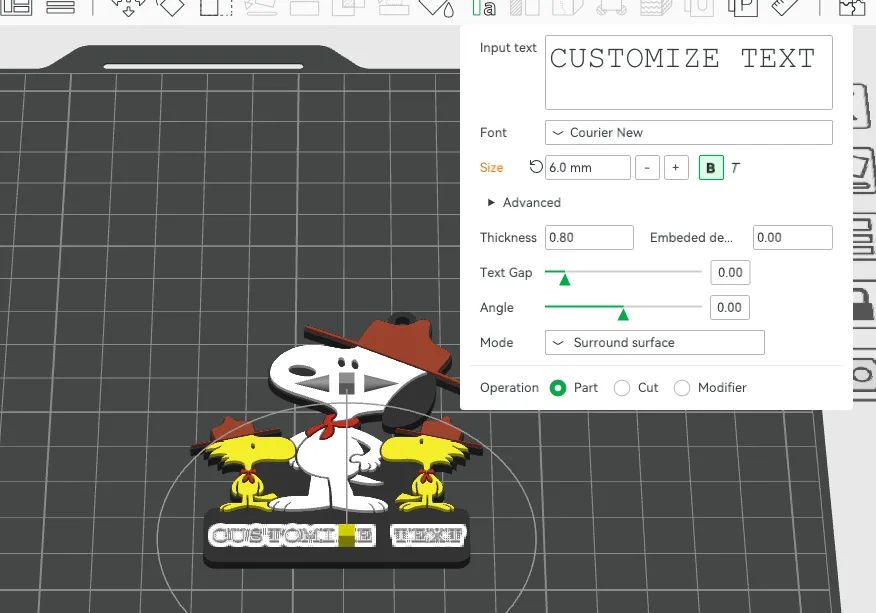Click the orange Size label

pos(492,168)
